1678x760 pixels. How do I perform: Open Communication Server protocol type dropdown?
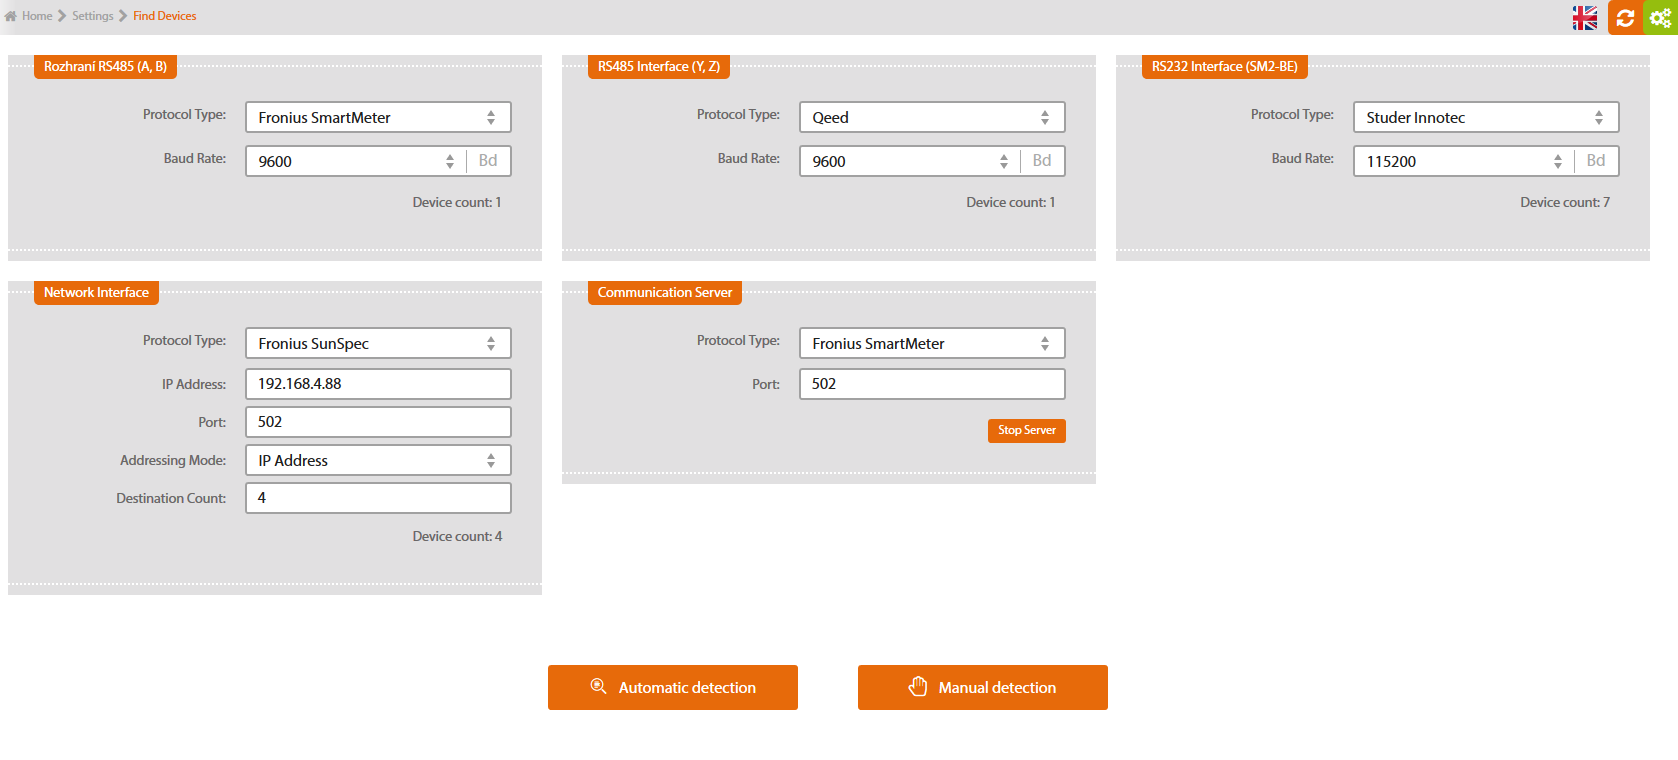click(x=931, y=343)
